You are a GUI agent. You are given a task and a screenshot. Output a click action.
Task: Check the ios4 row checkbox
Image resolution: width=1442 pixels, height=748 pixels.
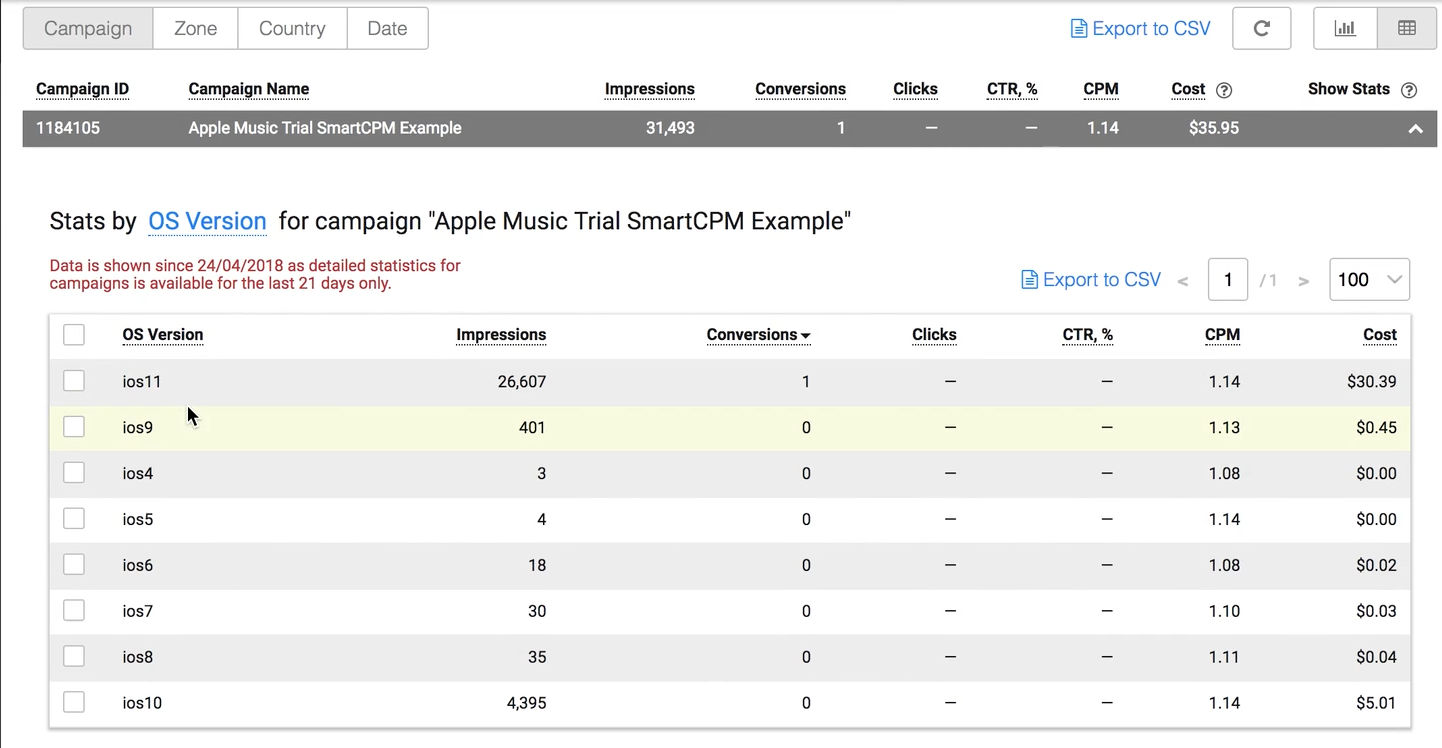[x=74, y=473]
